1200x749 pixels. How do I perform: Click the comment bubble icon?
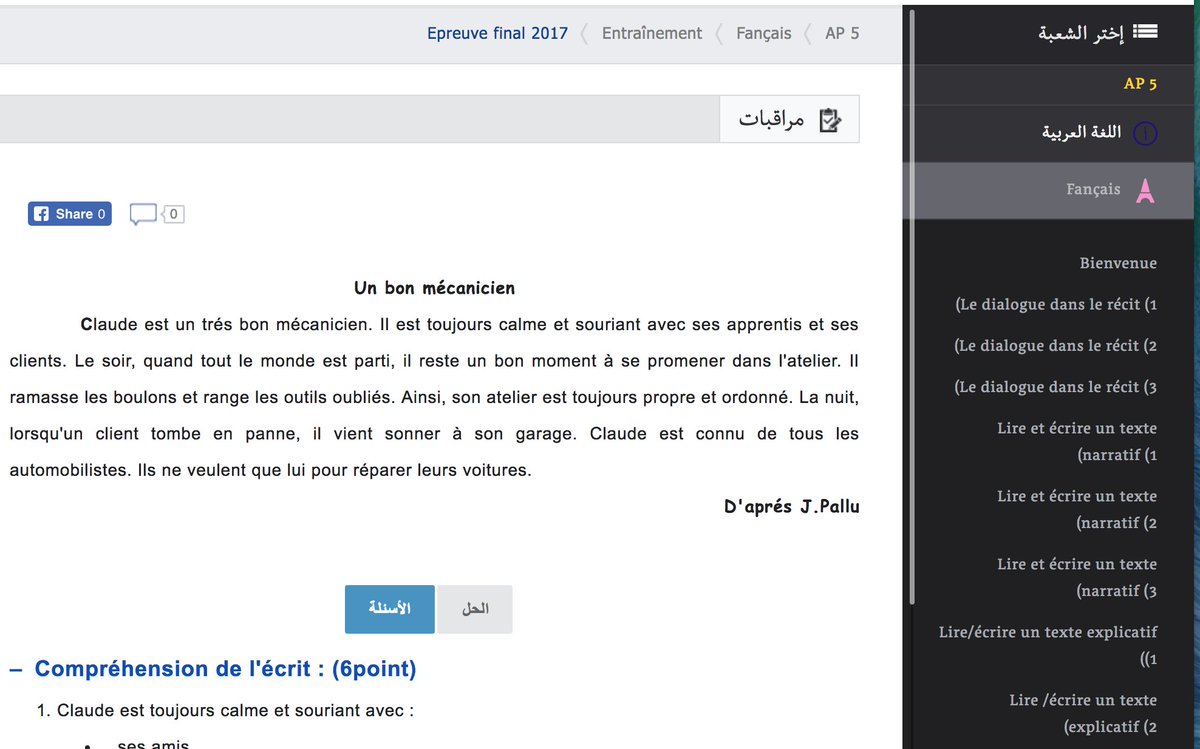pos(144,214)
